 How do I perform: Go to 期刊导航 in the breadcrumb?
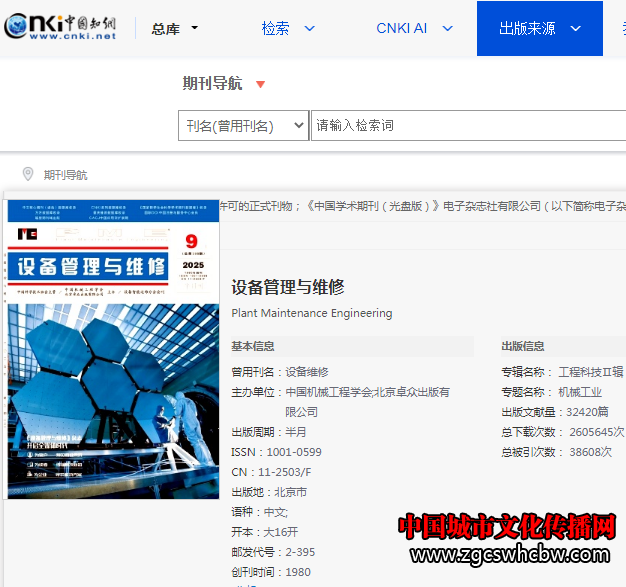65,175
